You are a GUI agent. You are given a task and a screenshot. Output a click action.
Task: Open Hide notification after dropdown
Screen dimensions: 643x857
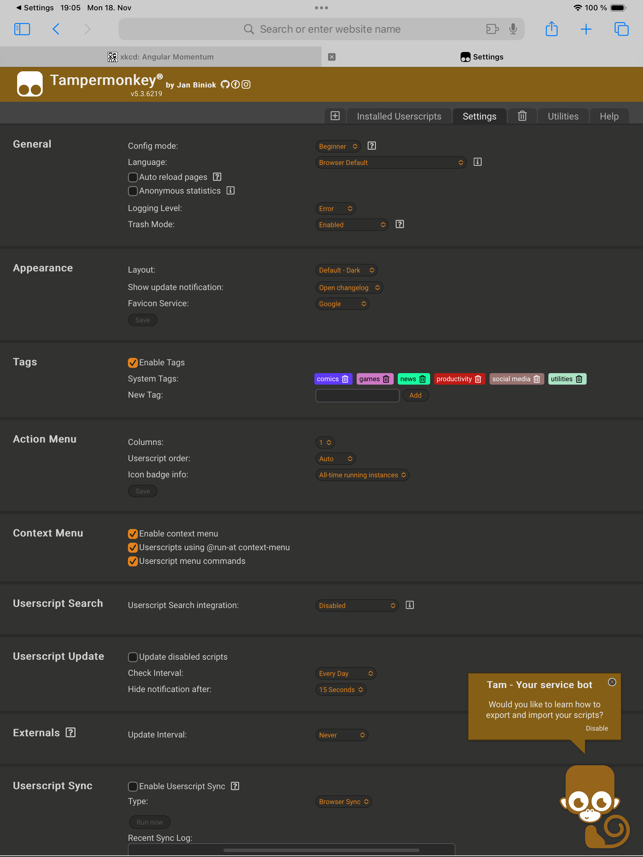pyautogui.click(x=341, y=690)
